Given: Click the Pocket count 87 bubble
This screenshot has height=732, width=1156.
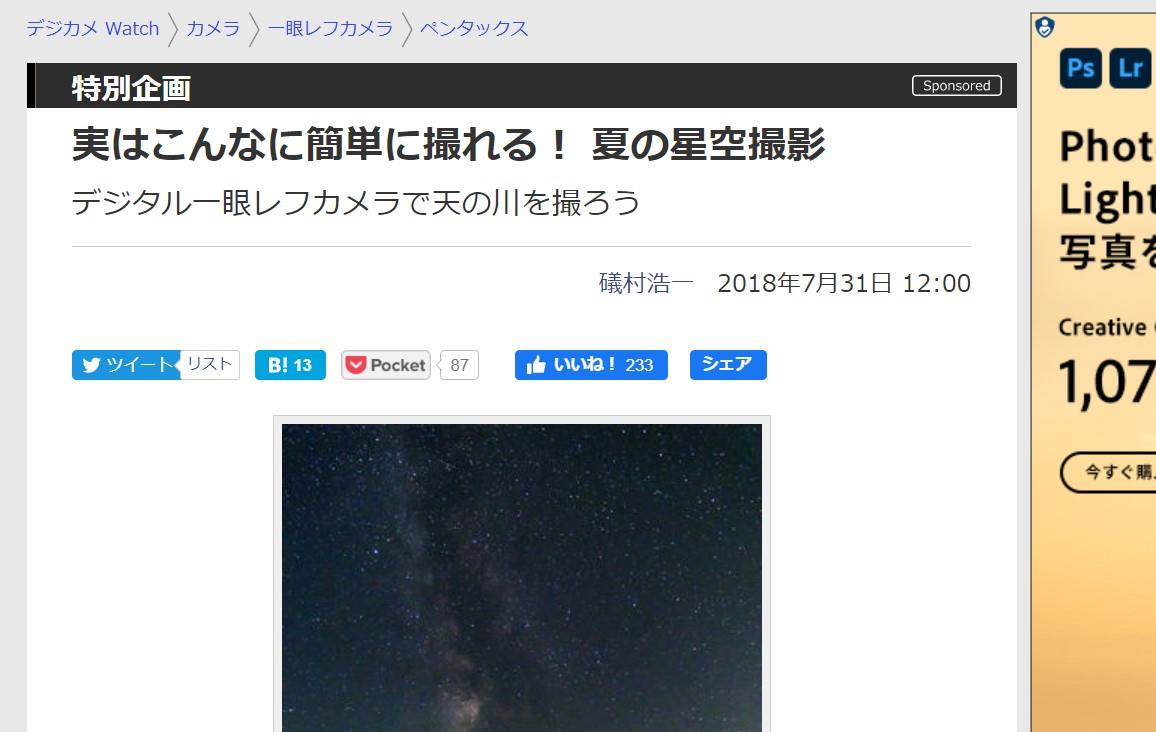Looking at the screenshot, I should click(x=459, y=365).
